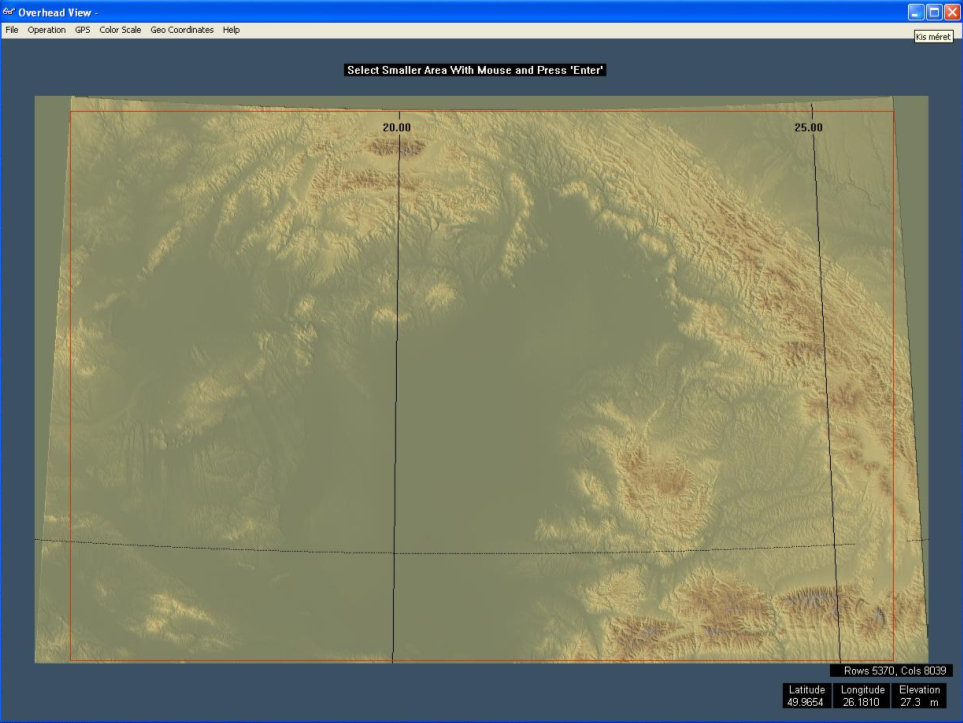Click the 'Kis méret' tooltip

pos(932,36)
